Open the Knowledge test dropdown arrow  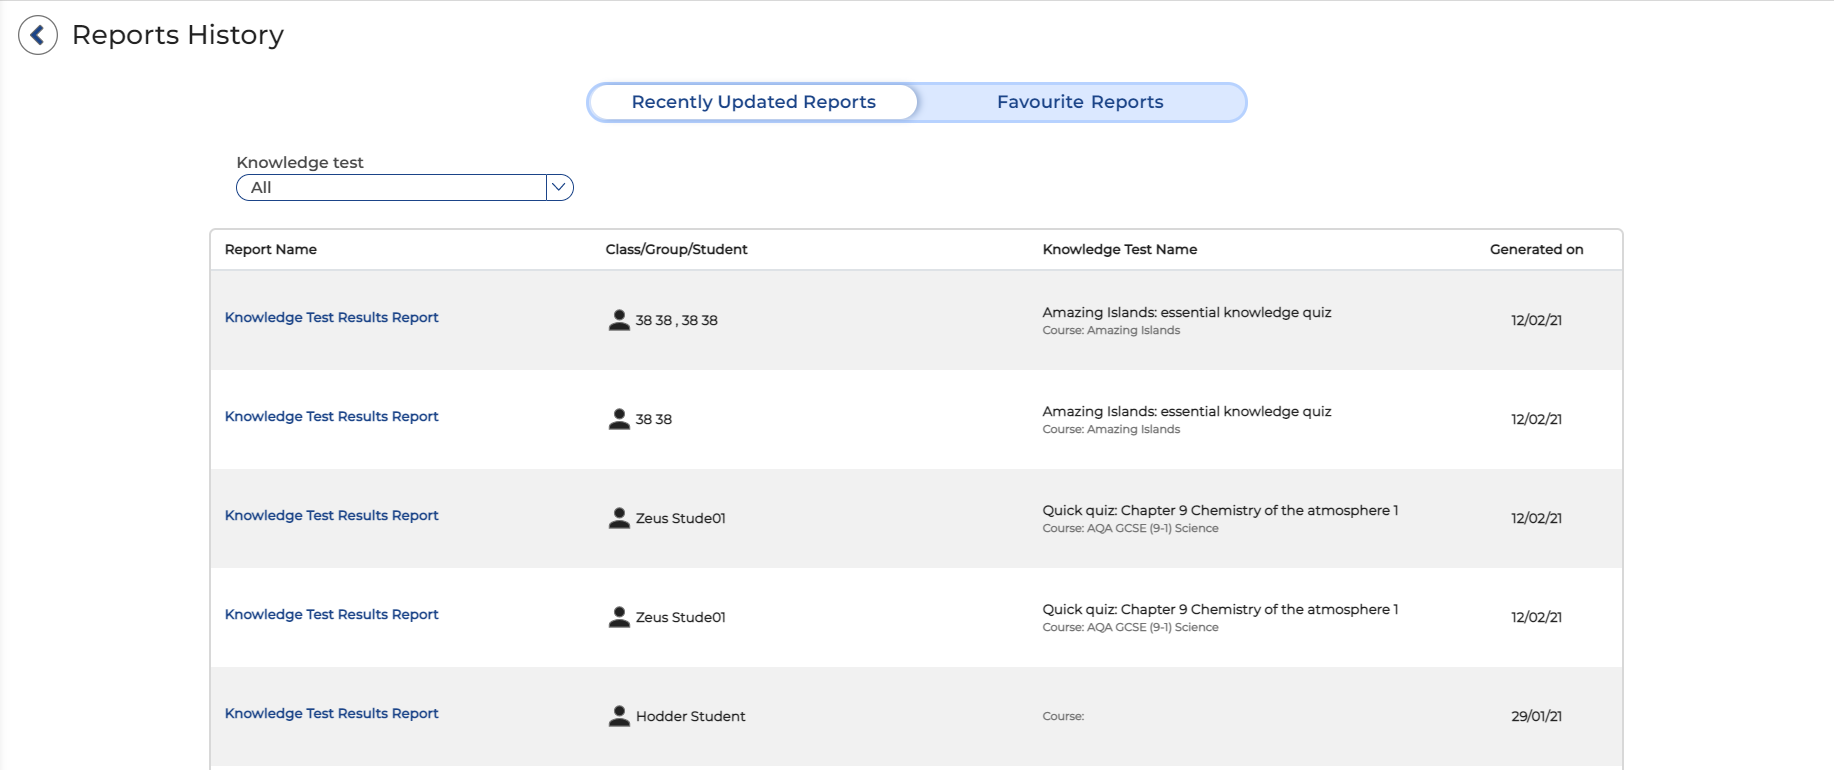(x=559, y=187)
